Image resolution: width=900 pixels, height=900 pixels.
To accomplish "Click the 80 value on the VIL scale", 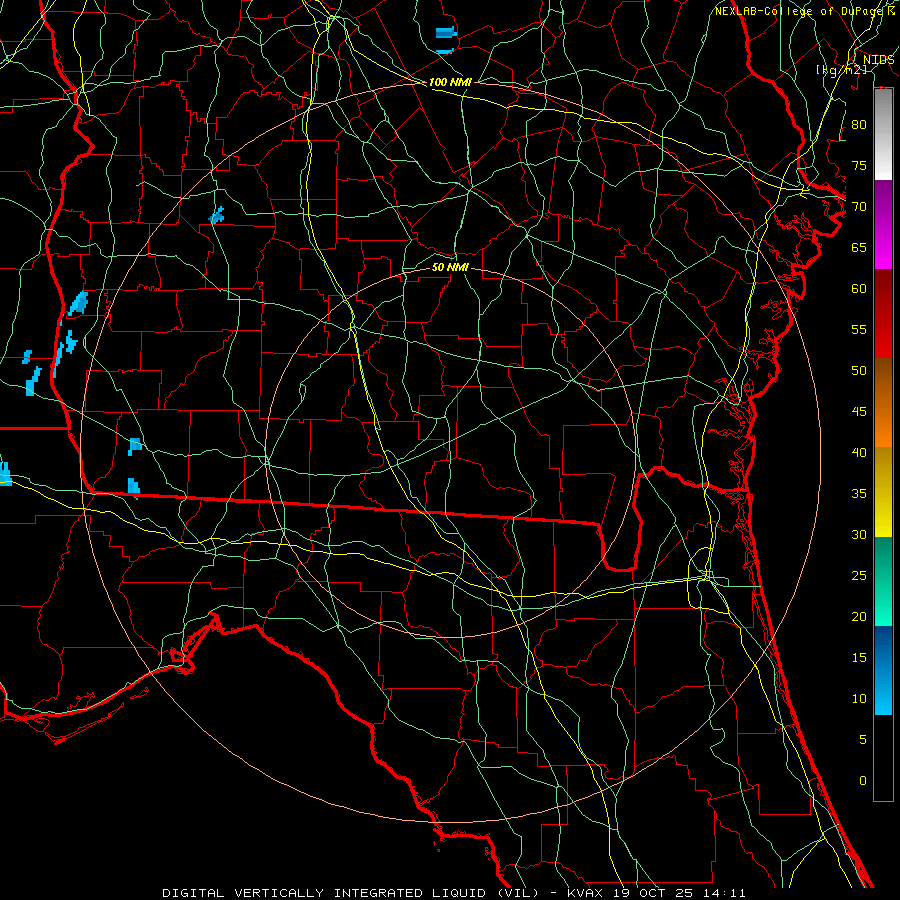I will tap(859, 125).
